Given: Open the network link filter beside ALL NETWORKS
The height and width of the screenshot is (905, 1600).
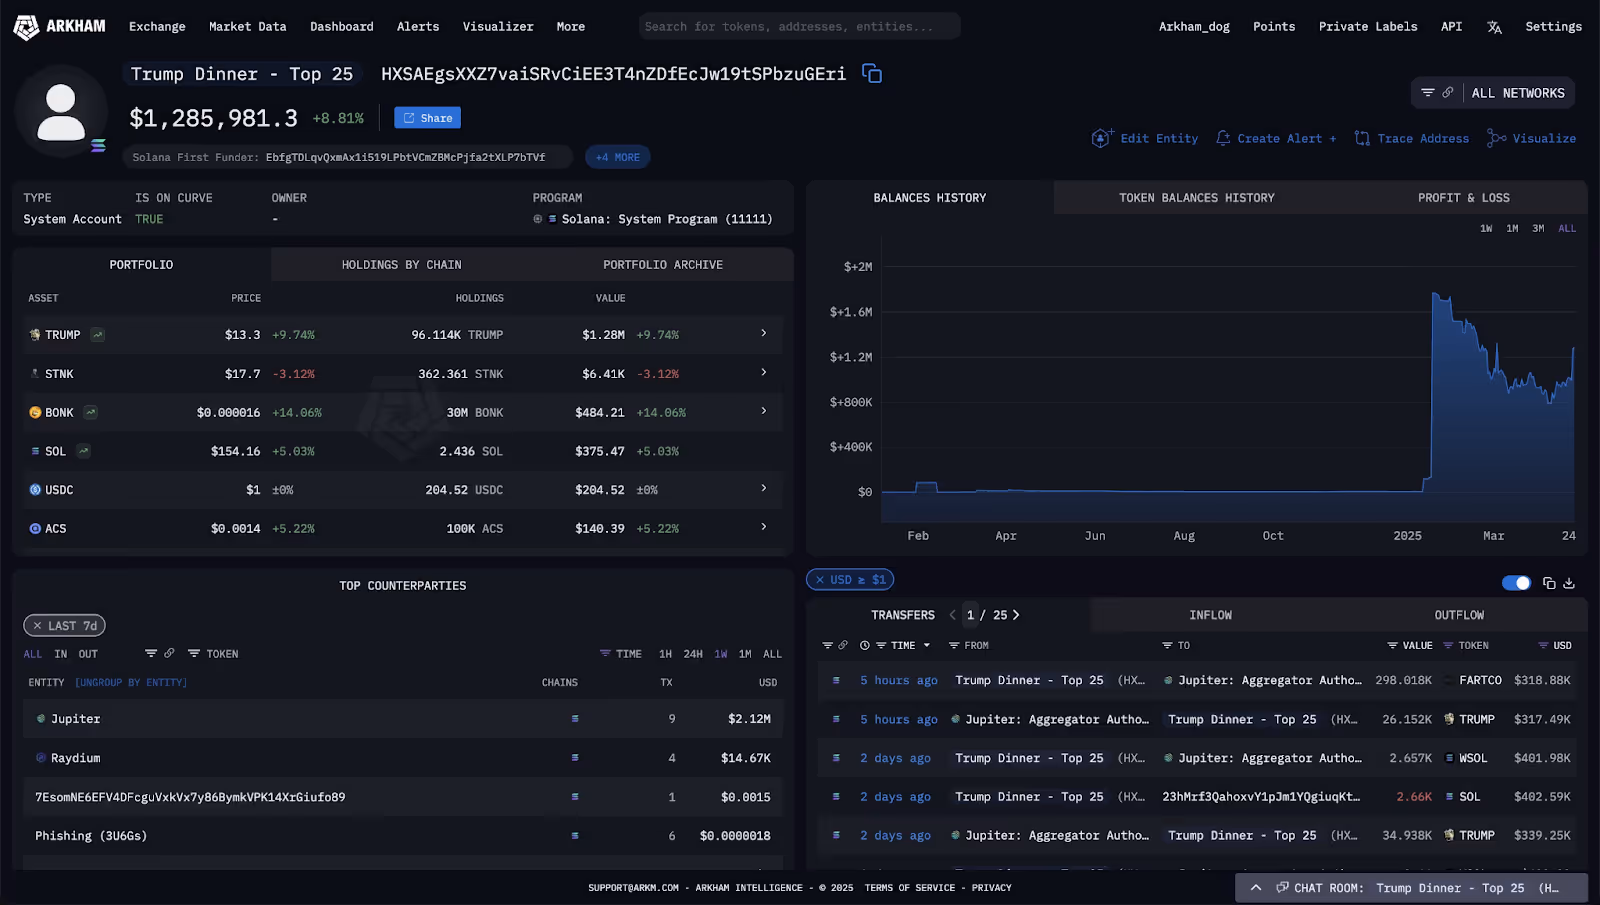Looking at the screenshot, I should click(1447, 92).
